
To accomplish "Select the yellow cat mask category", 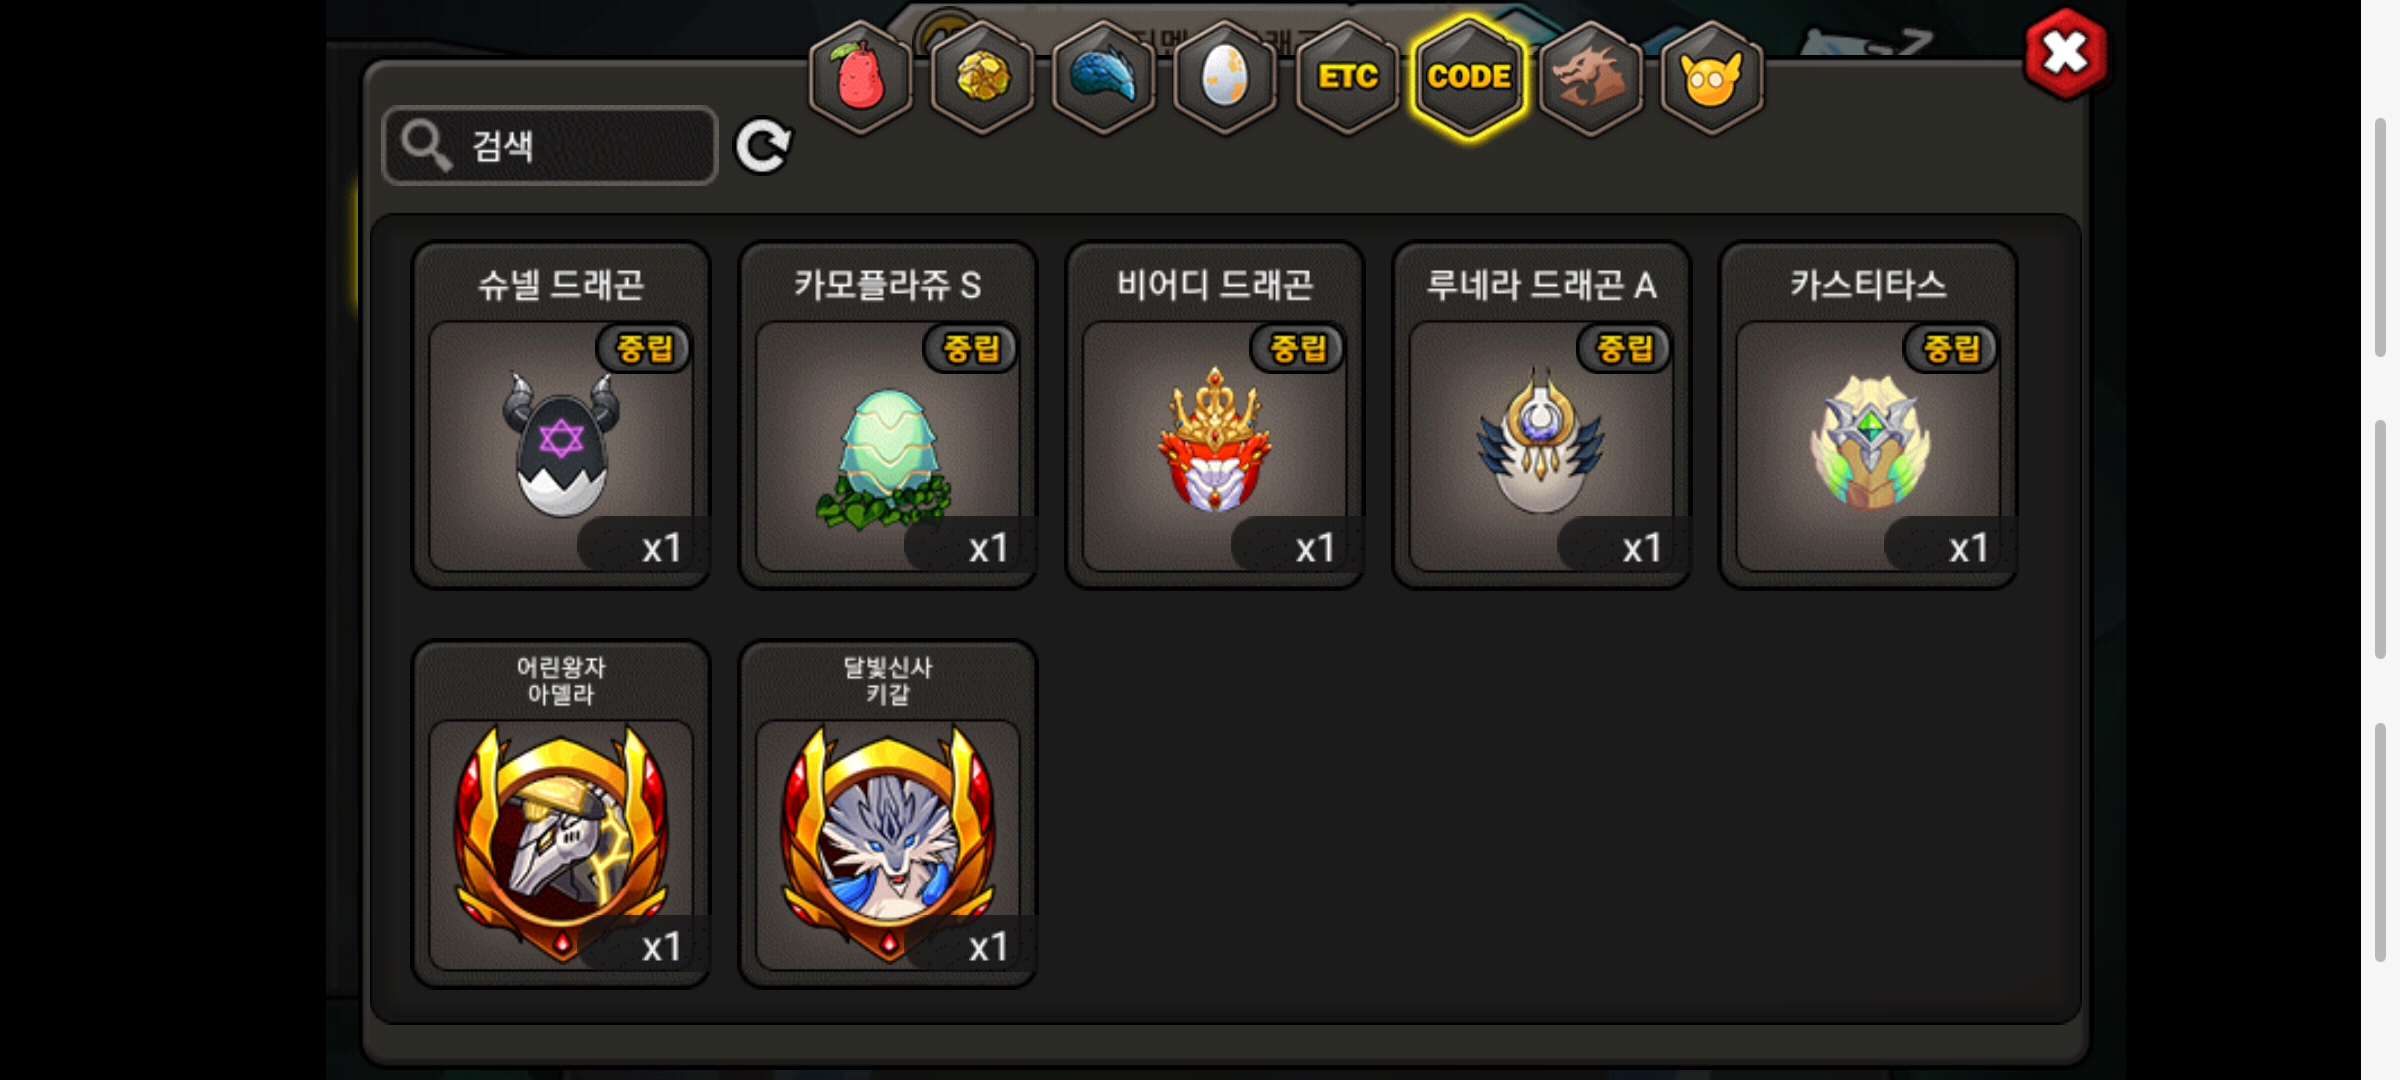I will click(x=1712, y=78).
